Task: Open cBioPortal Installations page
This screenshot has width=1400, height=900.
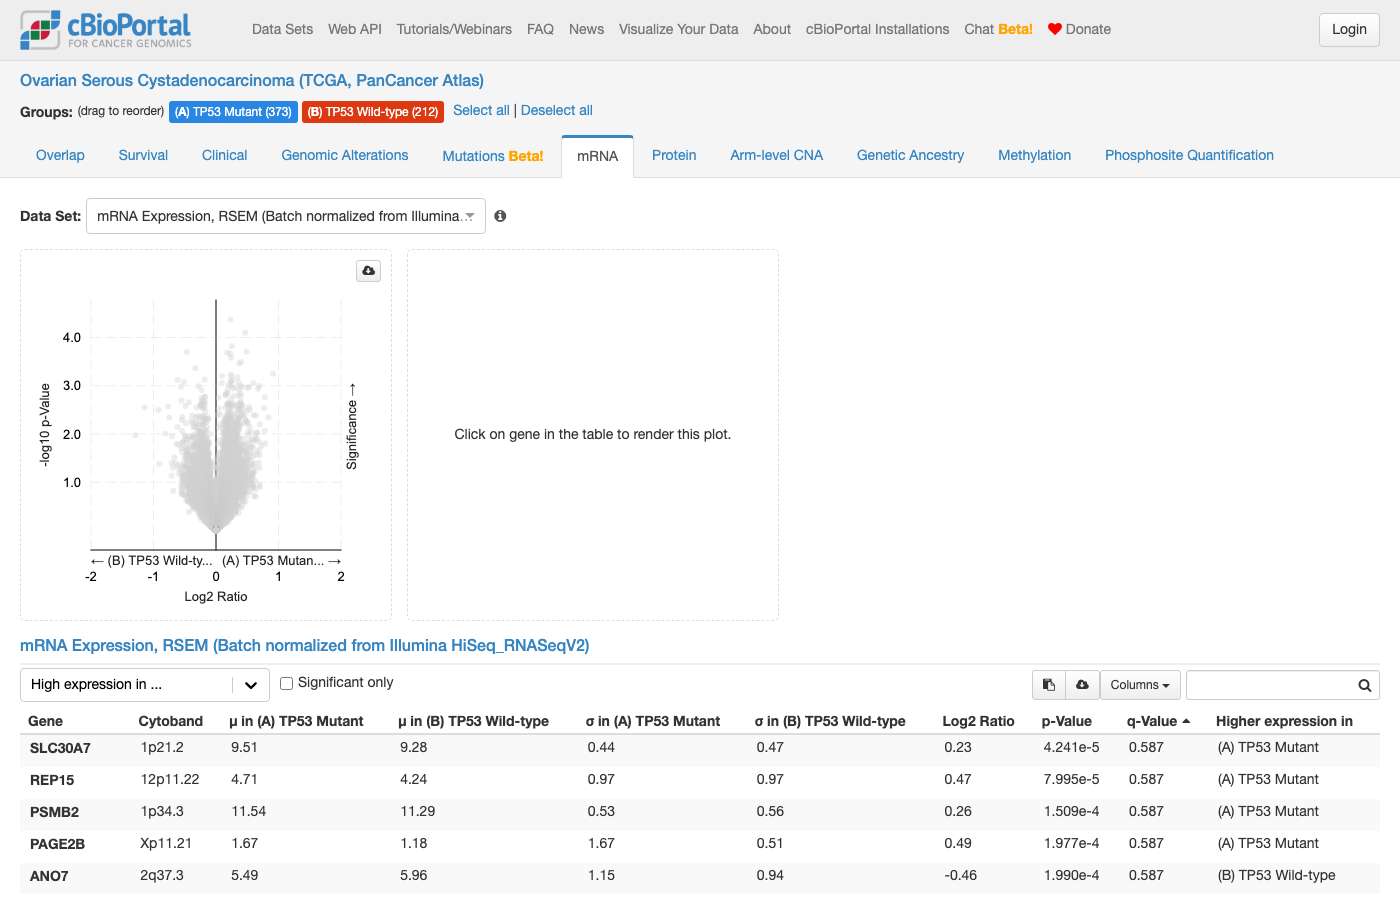Action: tap(878, 29)
